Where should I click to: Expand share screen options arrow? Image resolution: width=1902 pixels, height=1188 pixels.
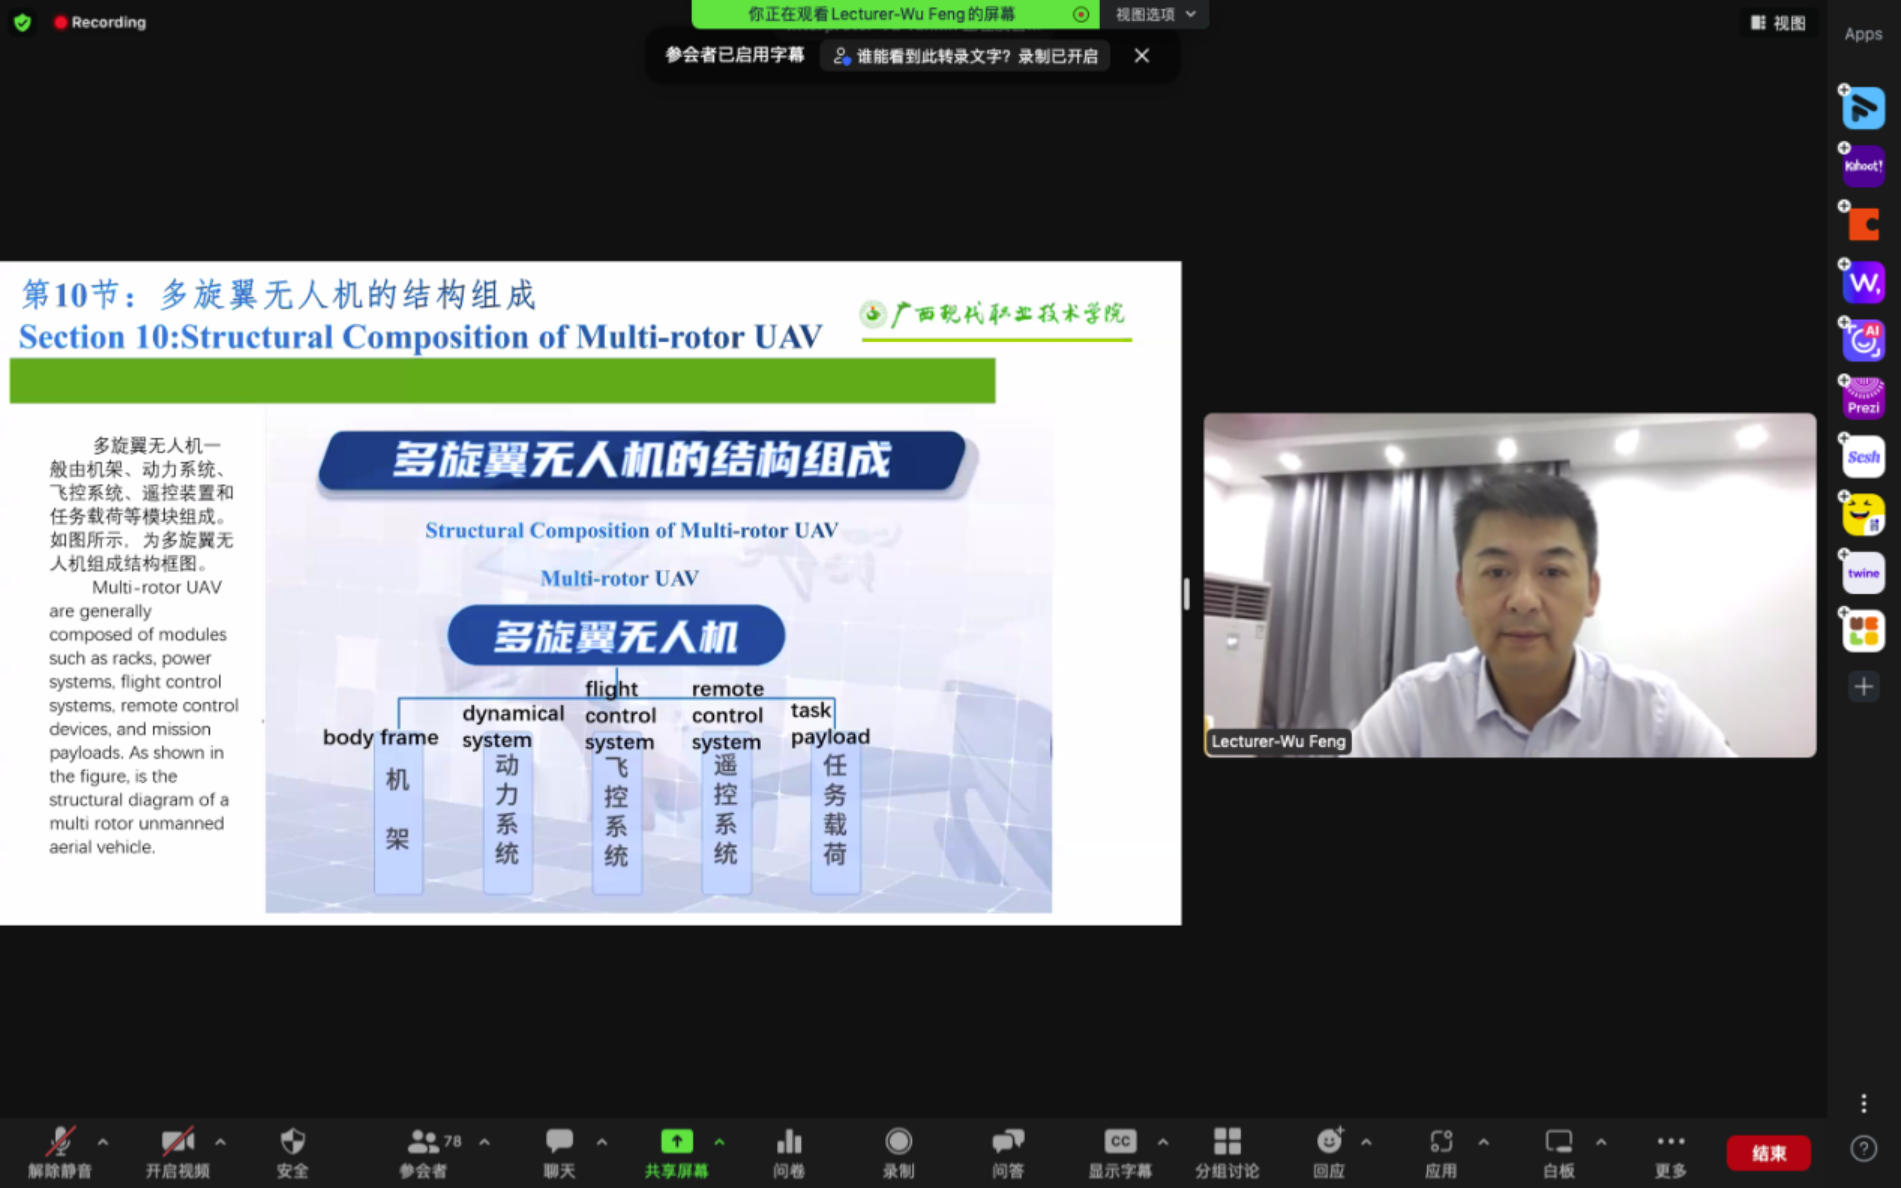pos(720,1142)
